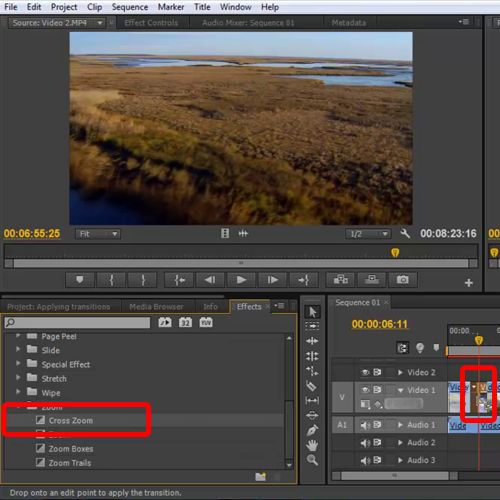Select the Slip tool
500x500 pixels.
[x=312, y=400]
